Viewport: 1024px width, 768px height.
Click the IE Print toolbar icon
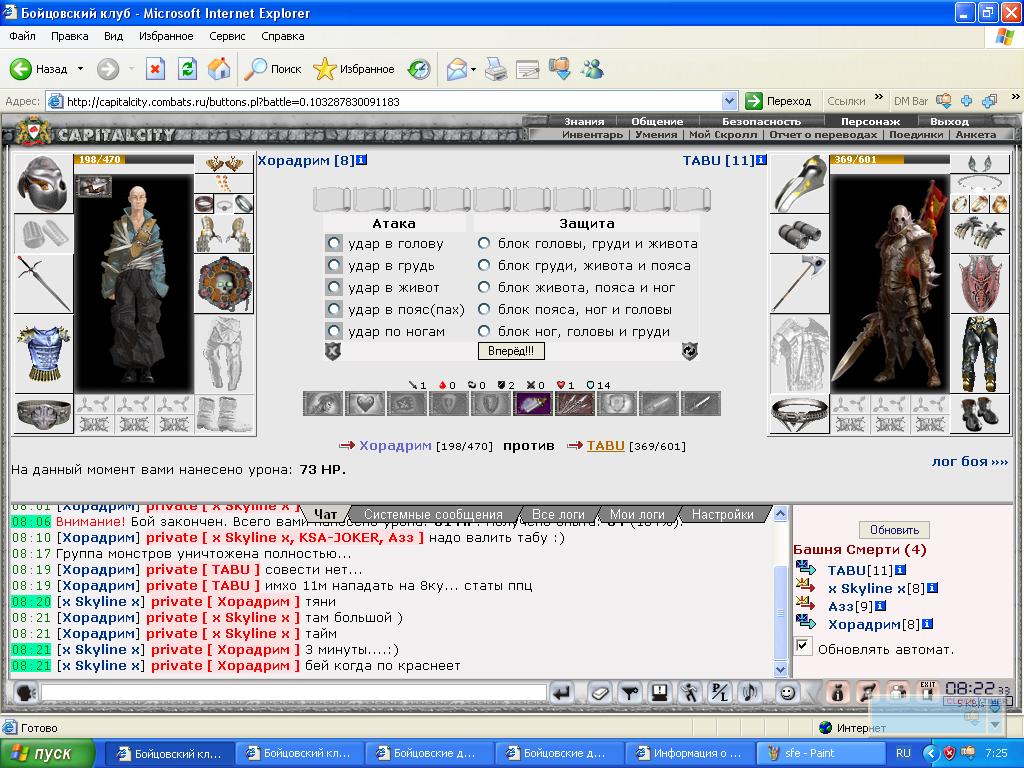pyautogui.click(x=496, y=69)
